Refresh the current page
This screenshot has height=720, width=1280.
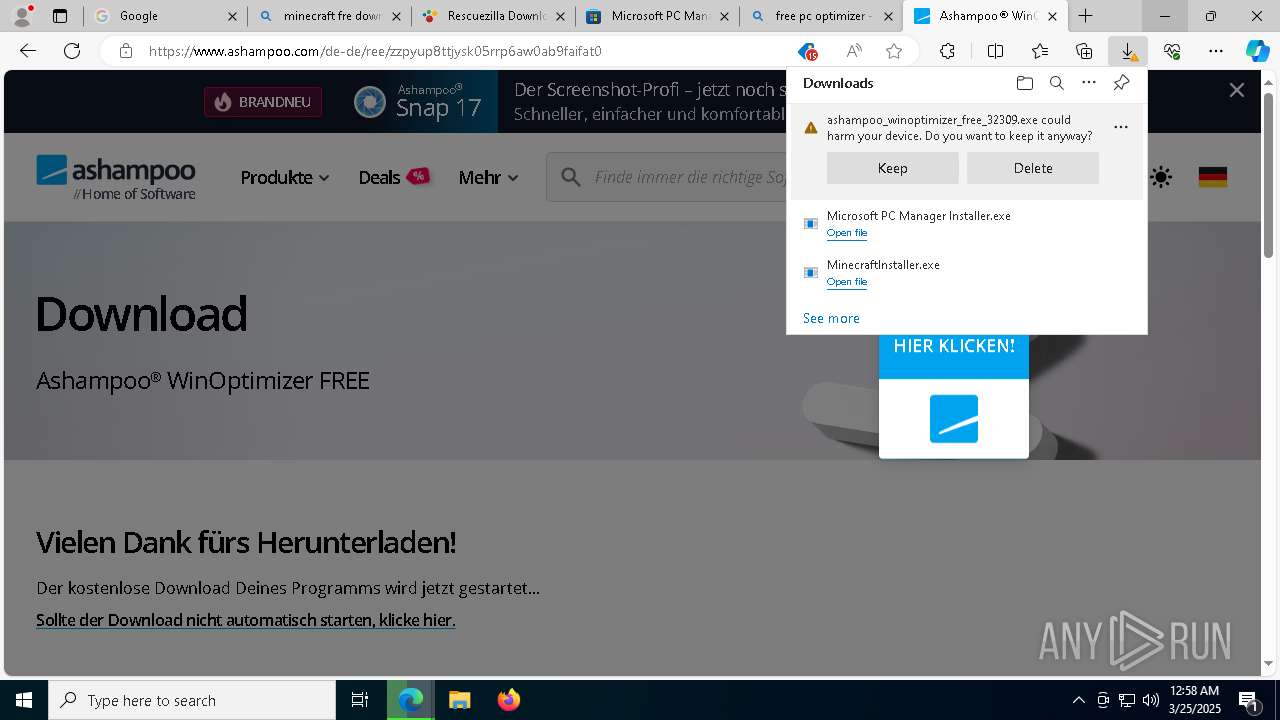[x=72, y=51]
